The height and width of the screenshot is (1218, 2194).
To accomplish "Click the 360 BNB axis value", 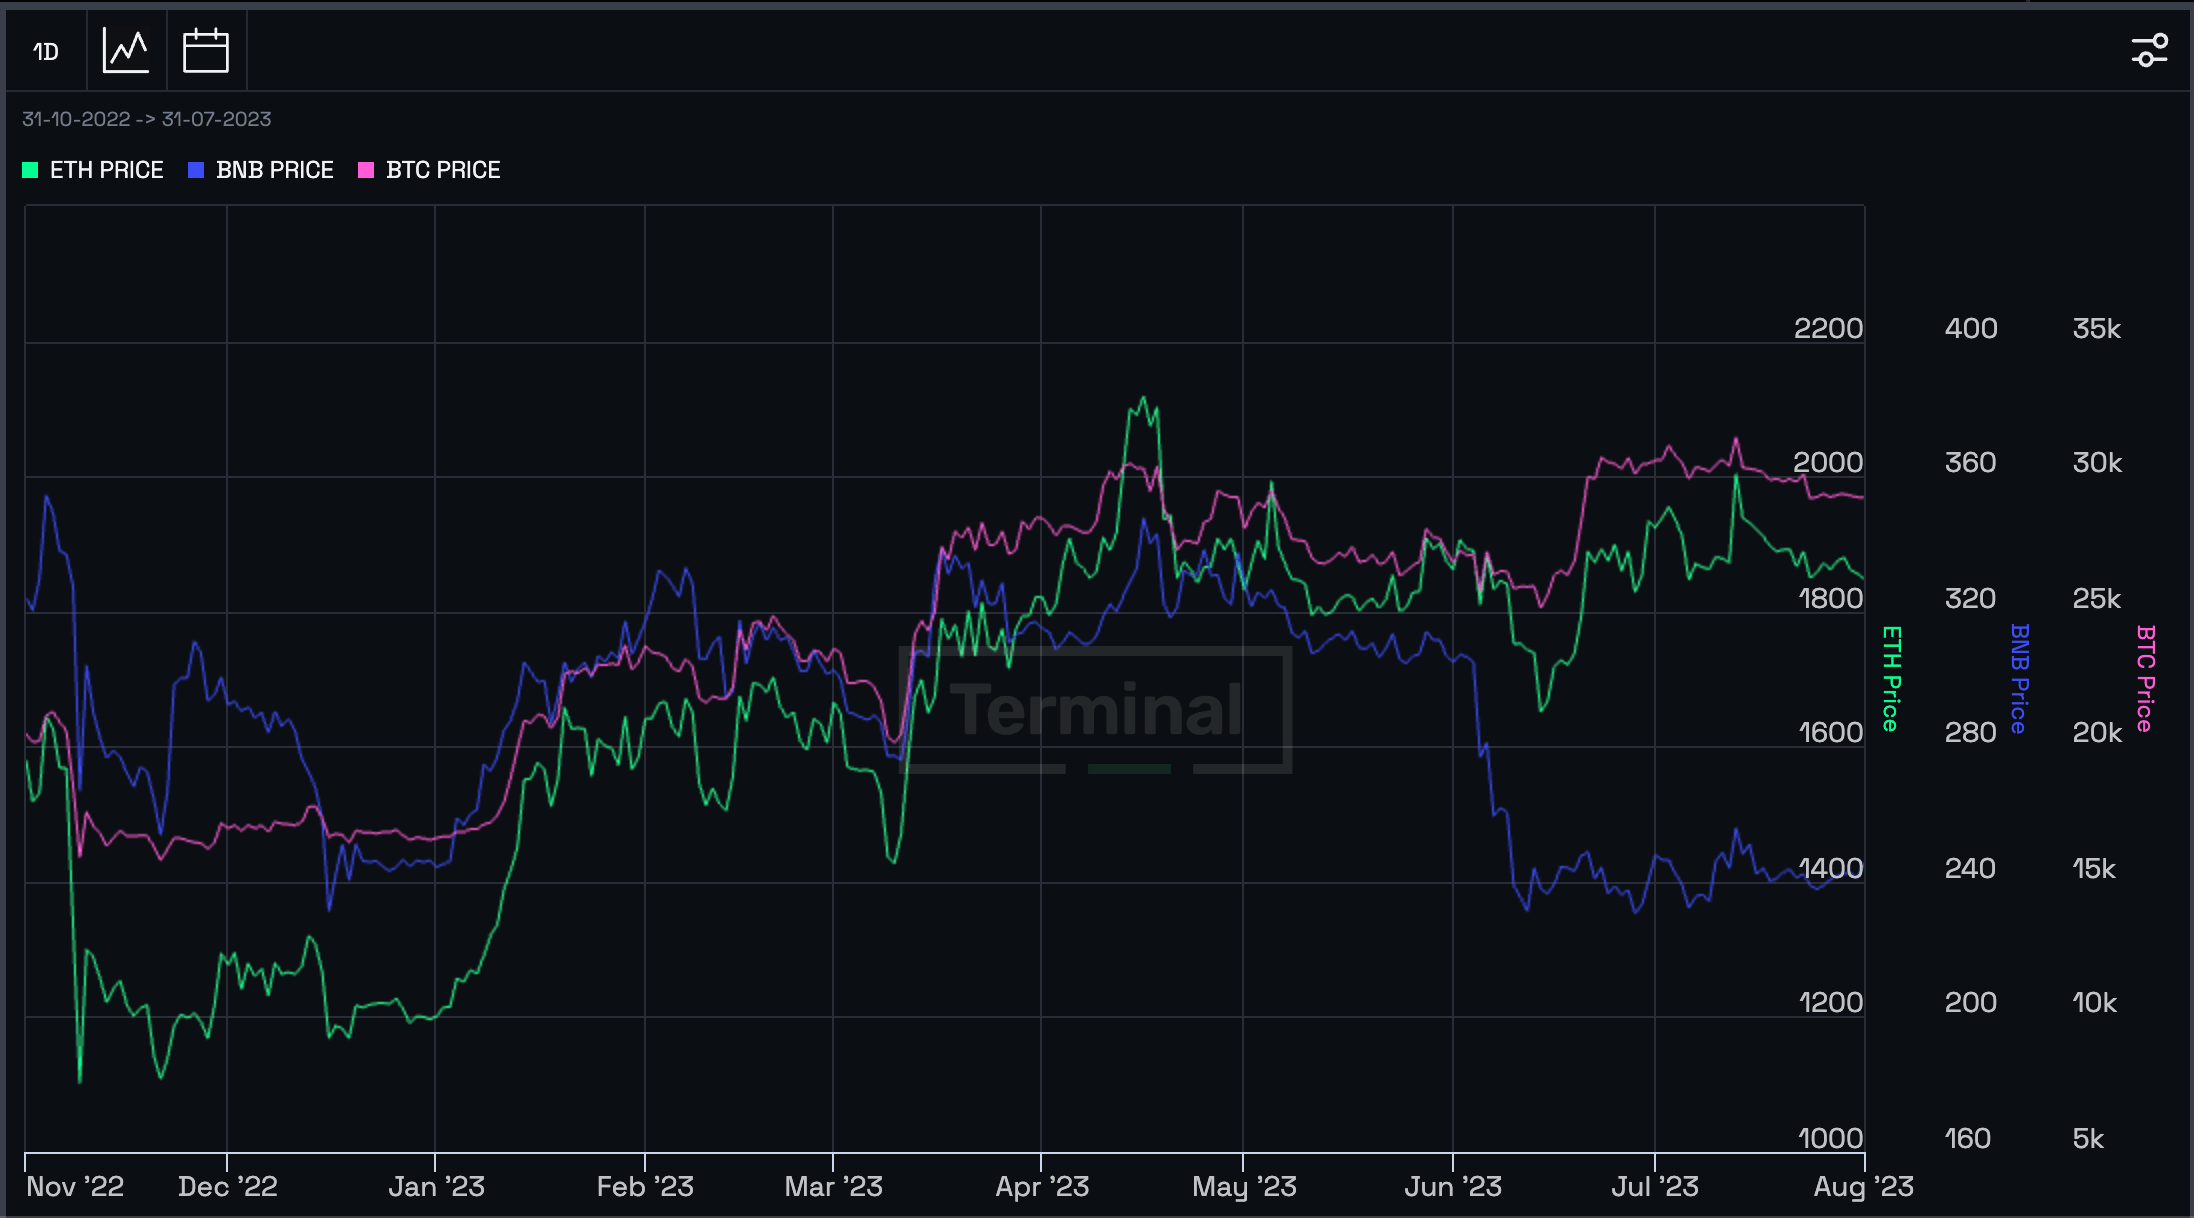I will point(1971,462).
